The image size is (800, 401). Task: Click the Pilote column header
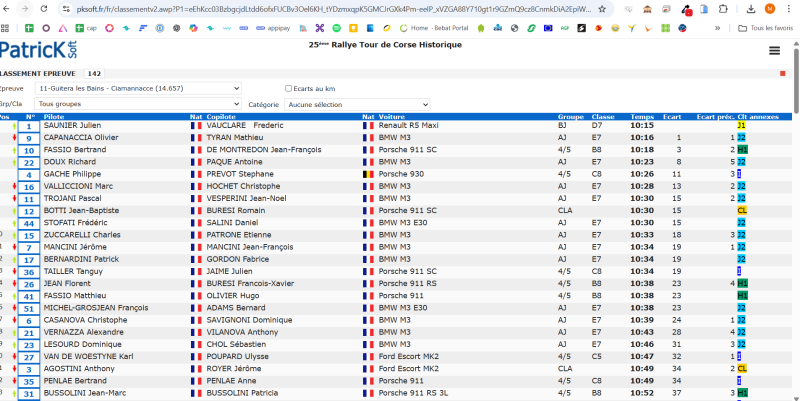tap(57, 116)
